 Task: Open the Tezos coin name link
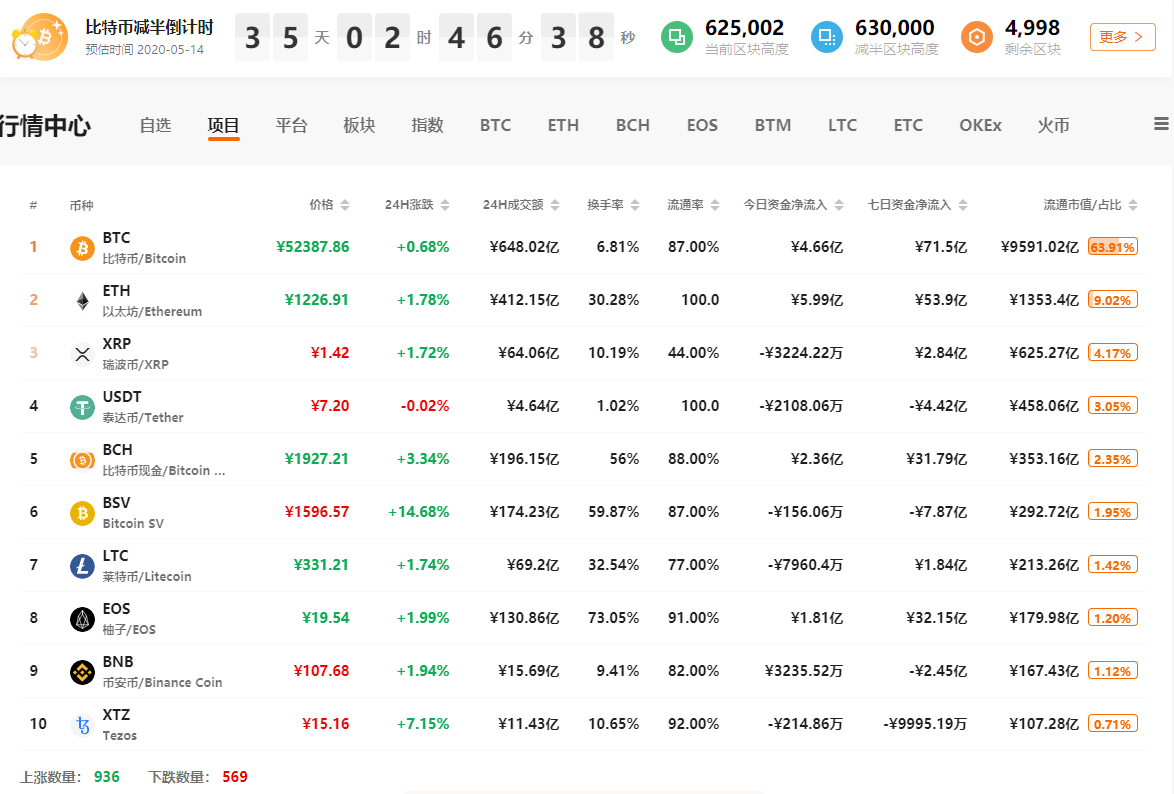click(120, 736)
